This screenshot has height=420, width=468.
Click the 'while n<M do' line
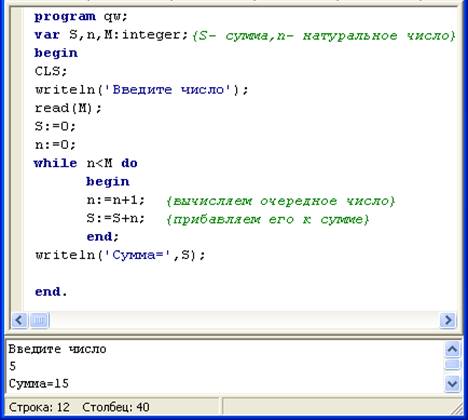click(x=86, y=163)
